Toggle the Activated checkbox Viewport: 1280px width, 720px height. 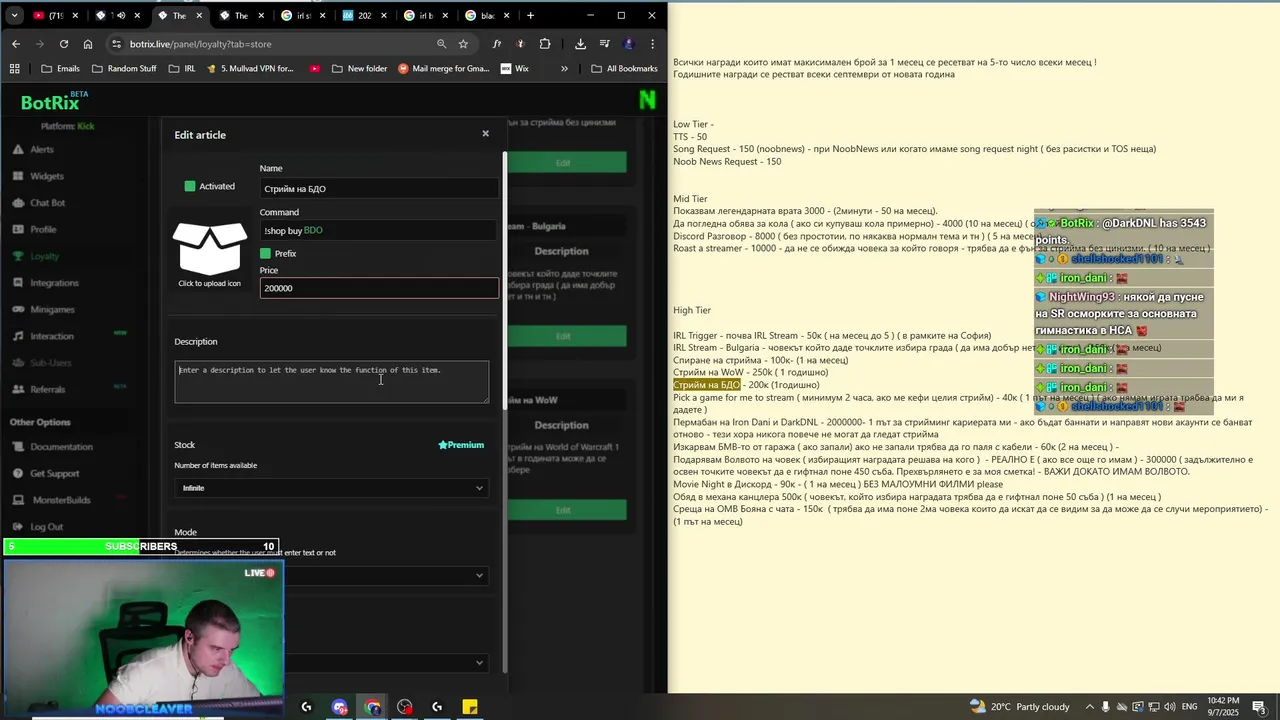[190, 186]
